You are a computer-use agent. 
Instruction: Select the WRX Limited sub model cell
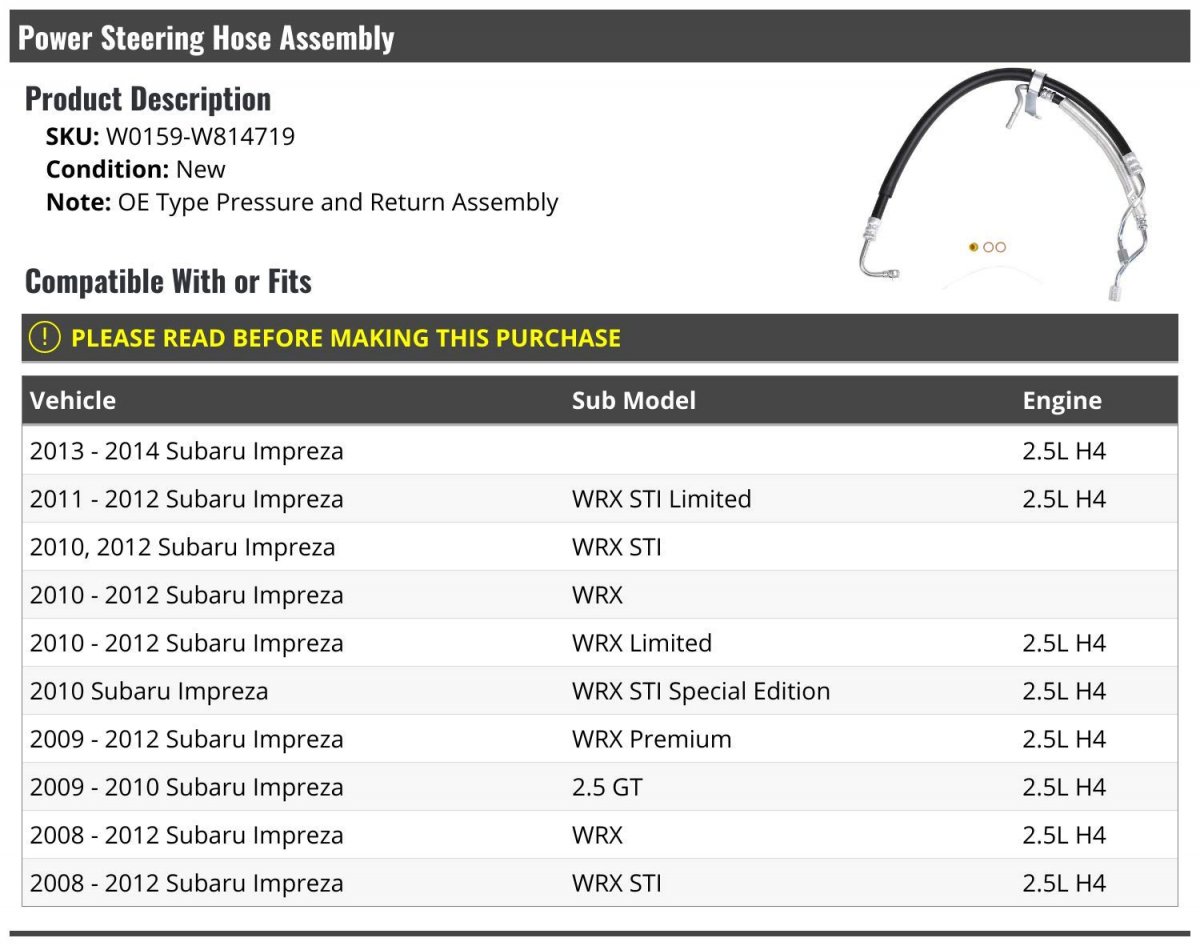pos(642,643)
